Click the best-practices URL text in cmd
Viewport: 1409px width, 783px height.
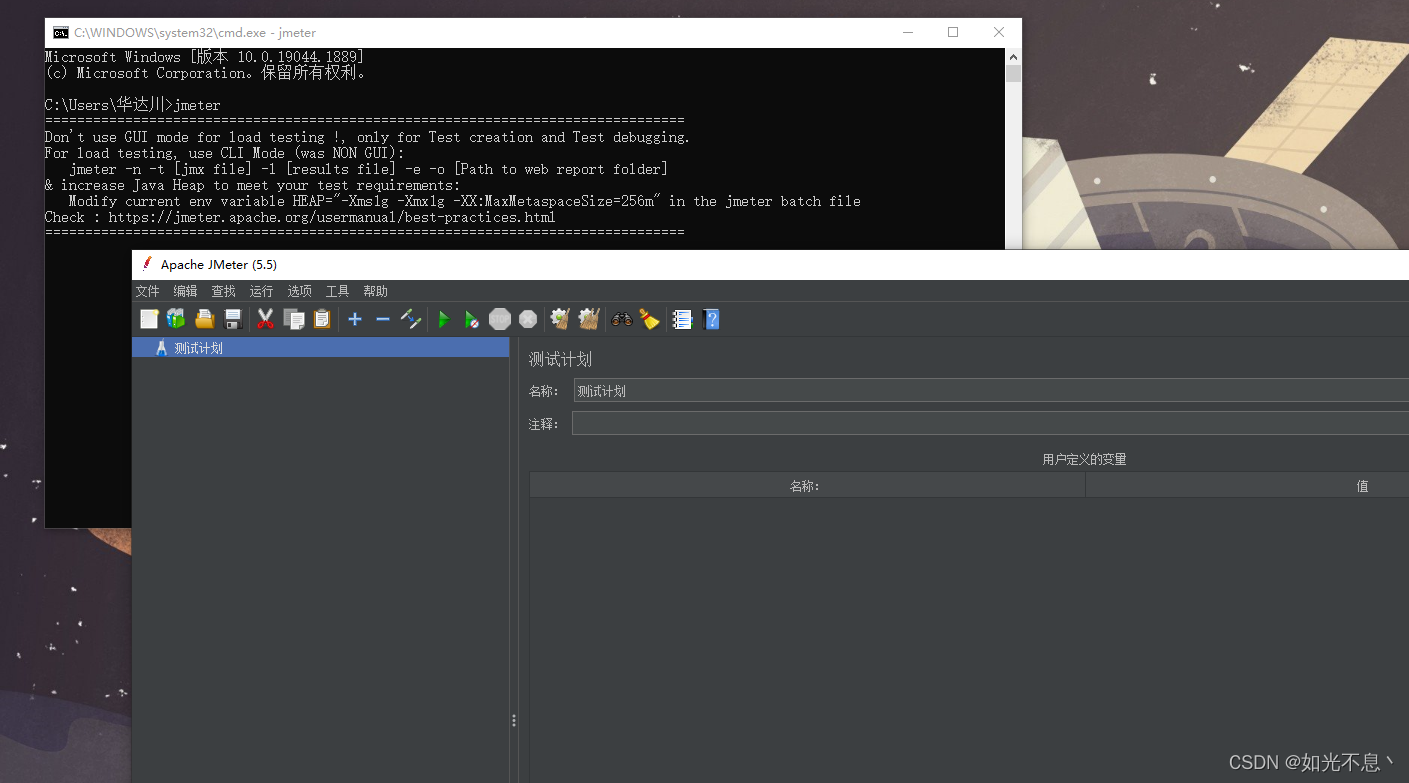coord(332,217)
